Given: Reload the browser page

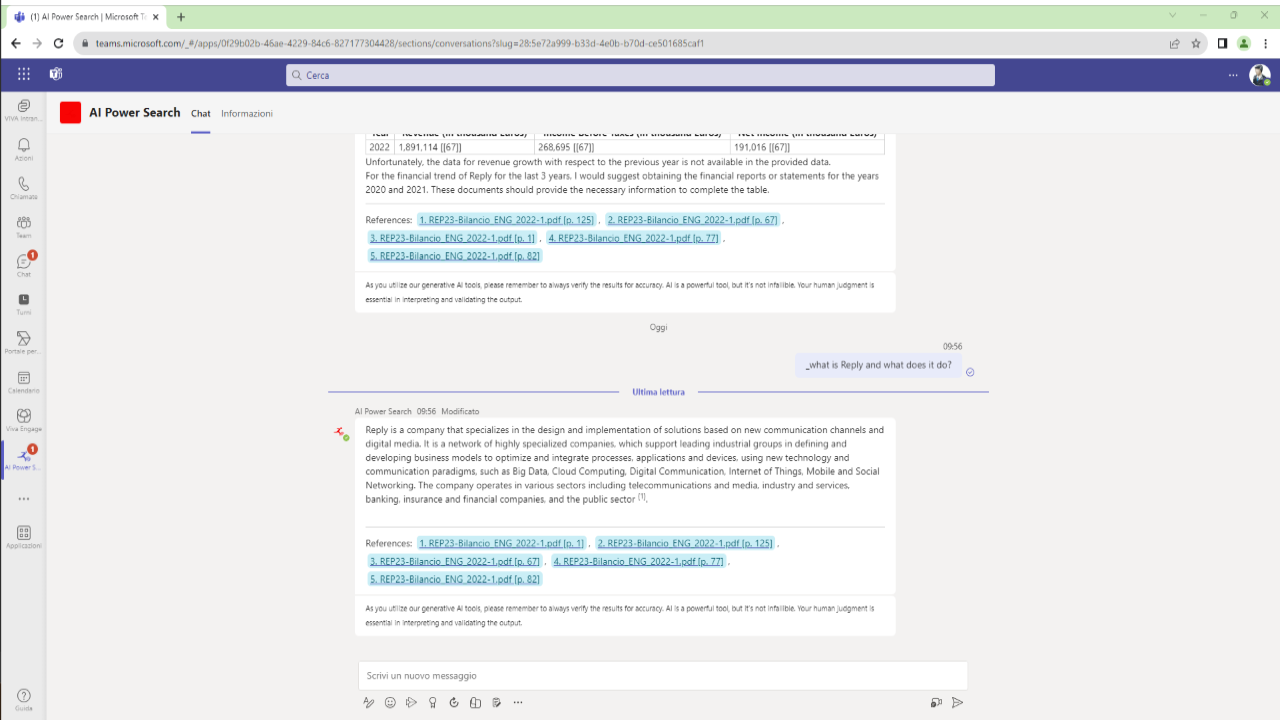Looking at the screenshot, I should (59, 44).
